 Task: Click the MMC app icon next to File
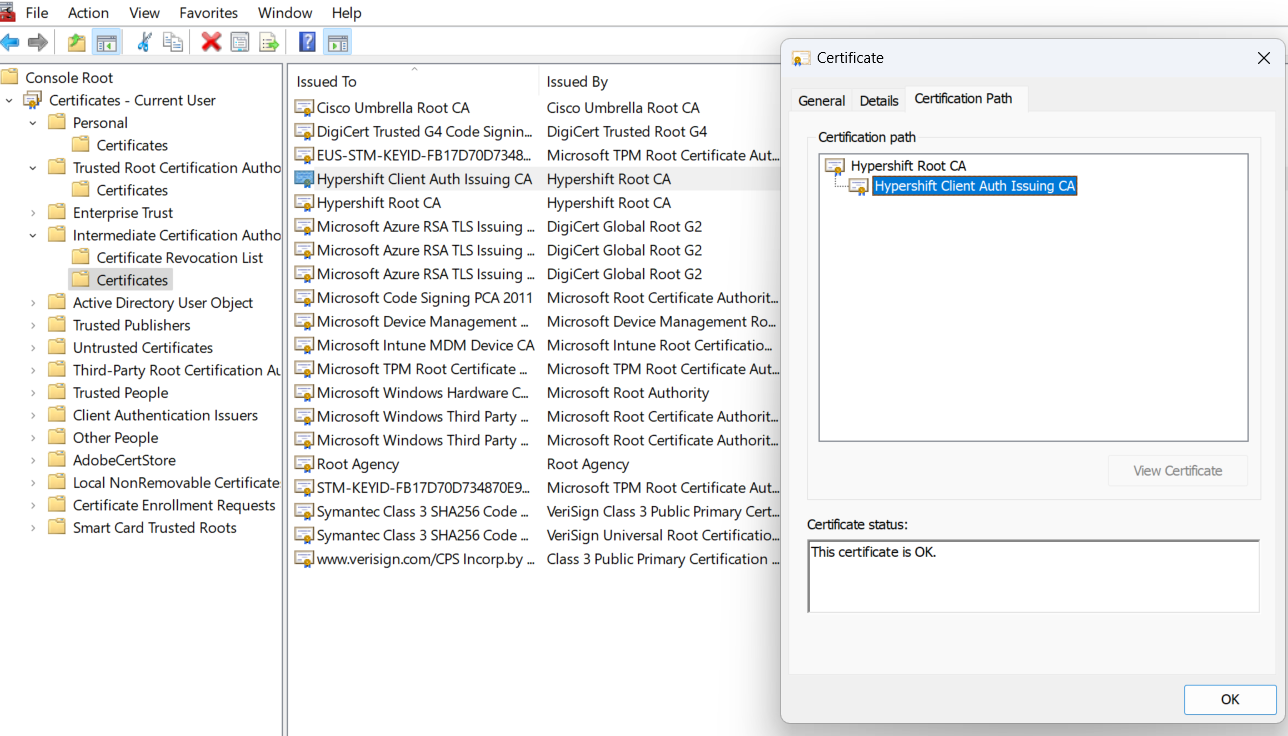(x=7, y=11)
